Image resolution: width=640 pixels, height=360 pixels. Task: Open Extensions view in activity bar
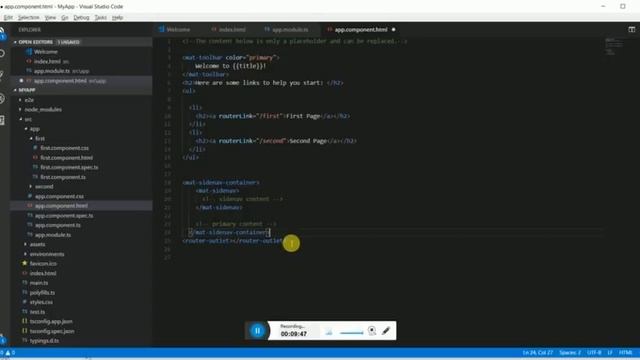tap(2, 120)
